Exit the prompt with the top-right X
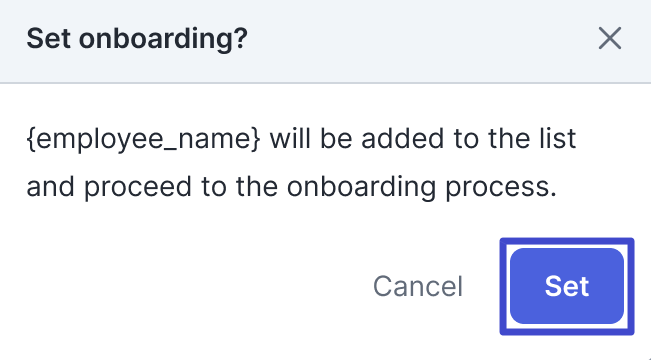This screenshot has width=651, height=360. tap(609, 38)
